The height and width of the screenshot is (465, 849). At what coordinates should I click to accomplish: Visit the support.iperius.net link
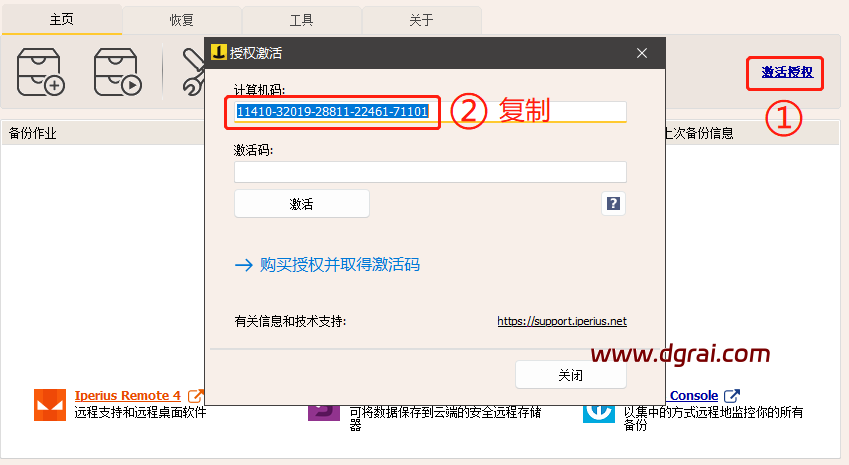(x=562, y=321)
